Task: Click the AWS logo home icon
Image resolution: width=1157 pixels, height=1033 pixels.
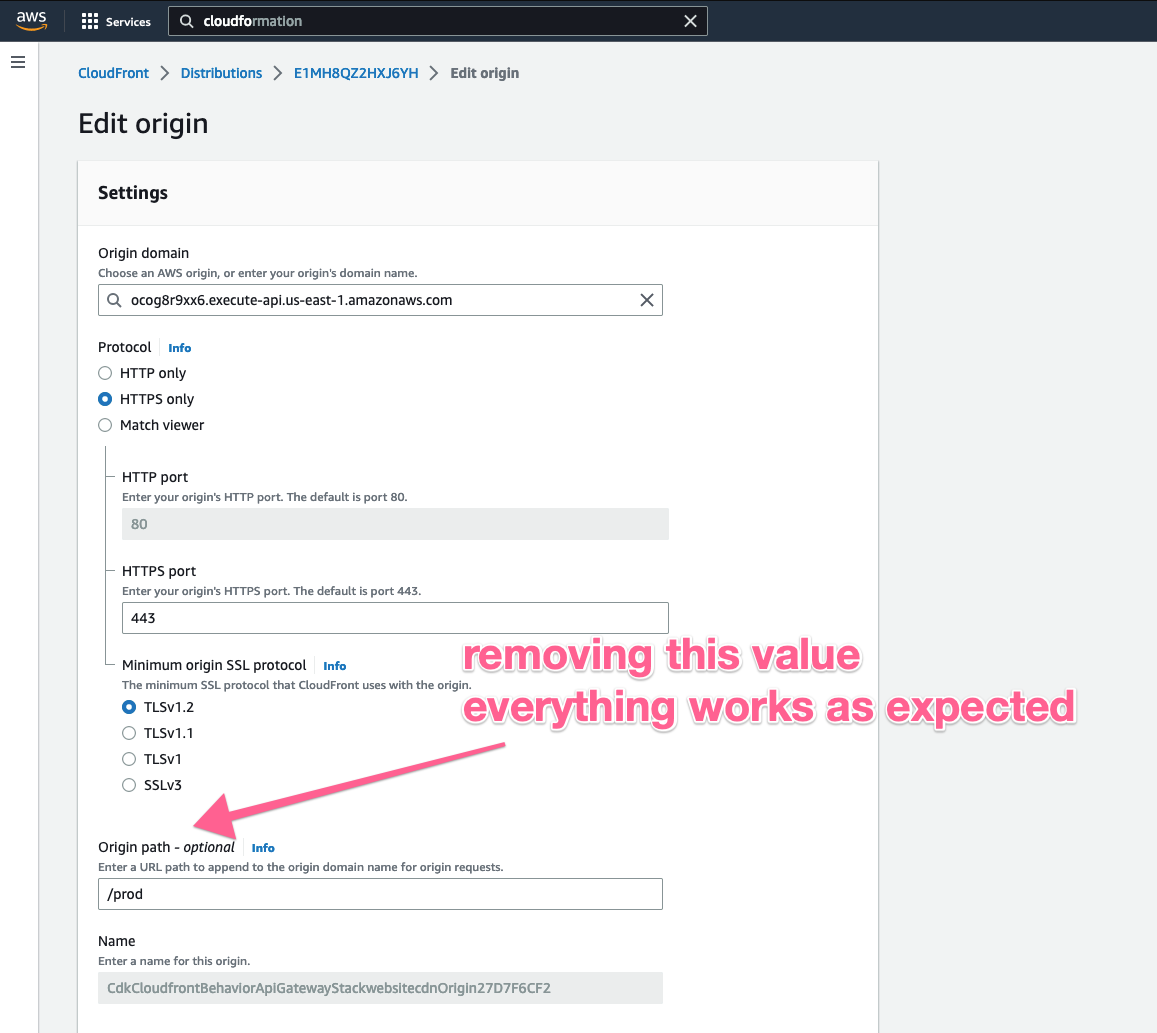Action: tap(31, 21)
